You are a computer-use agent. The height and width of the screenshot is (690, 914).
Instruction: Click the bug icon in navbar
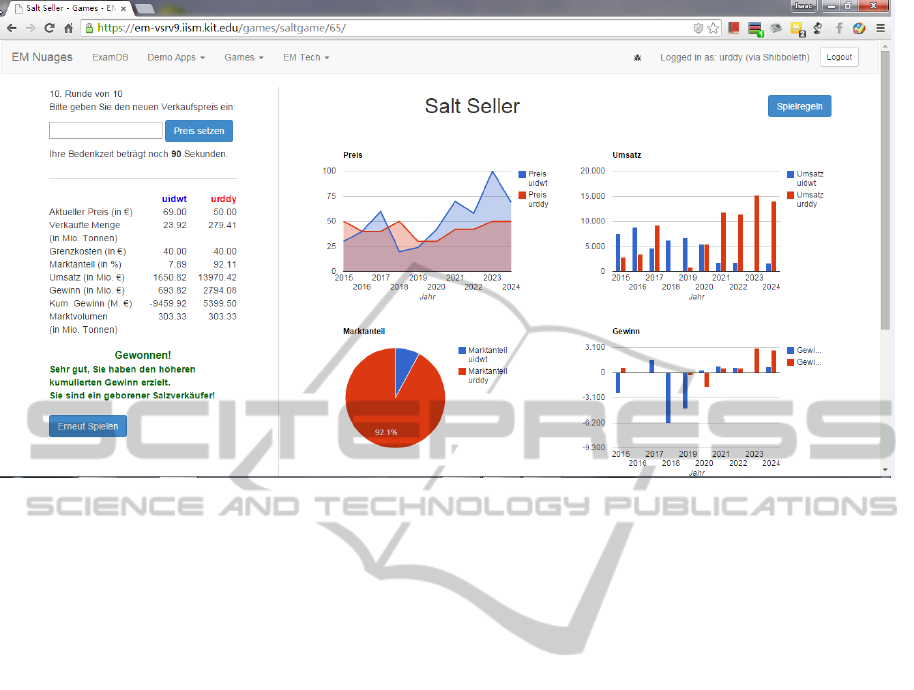tap(638, 58)
